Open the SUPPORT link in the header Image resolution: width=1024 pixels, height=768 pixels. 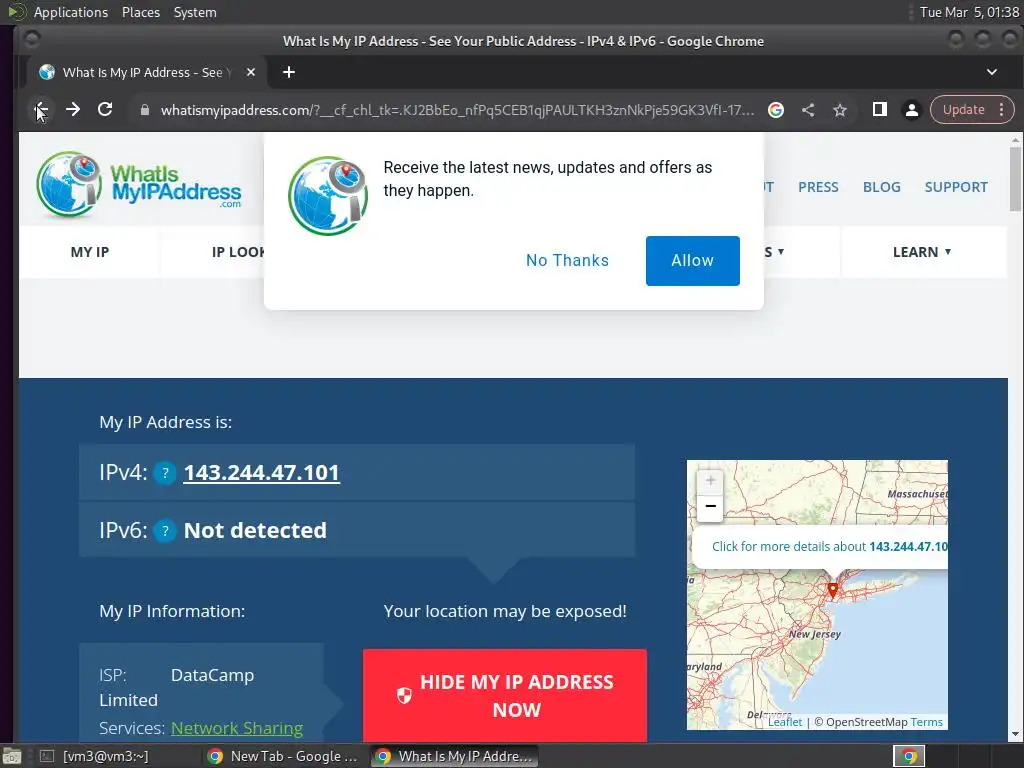tap(955, 187)
